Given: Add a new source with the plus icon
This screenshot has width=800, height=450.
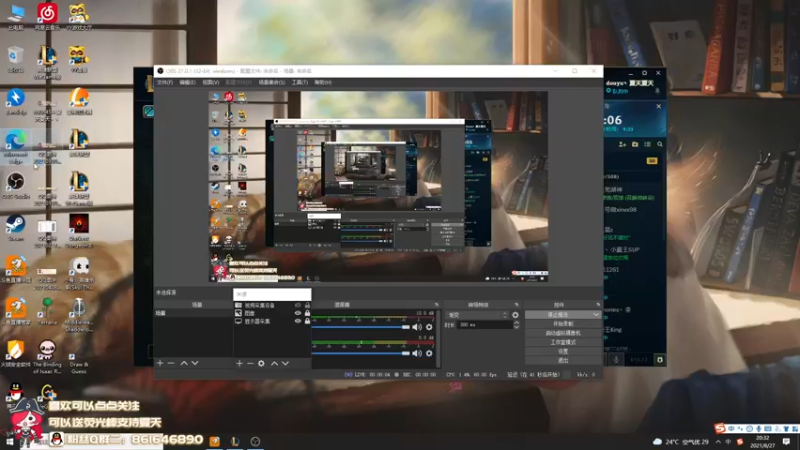Looking at the screenshot, I should [x=239, y=363].
